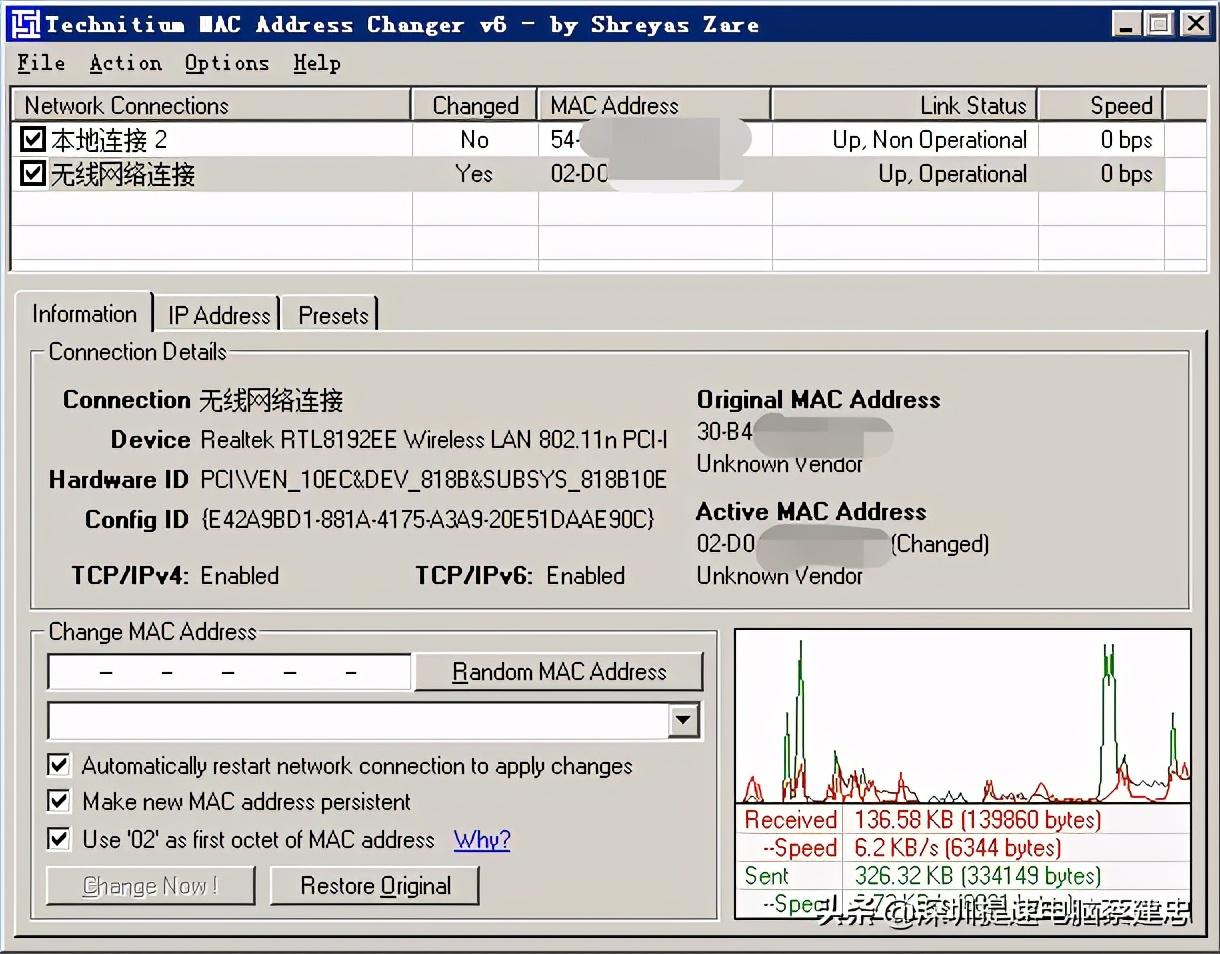Open the Help menu
The image size is (1220, 954).
point(317,63)
